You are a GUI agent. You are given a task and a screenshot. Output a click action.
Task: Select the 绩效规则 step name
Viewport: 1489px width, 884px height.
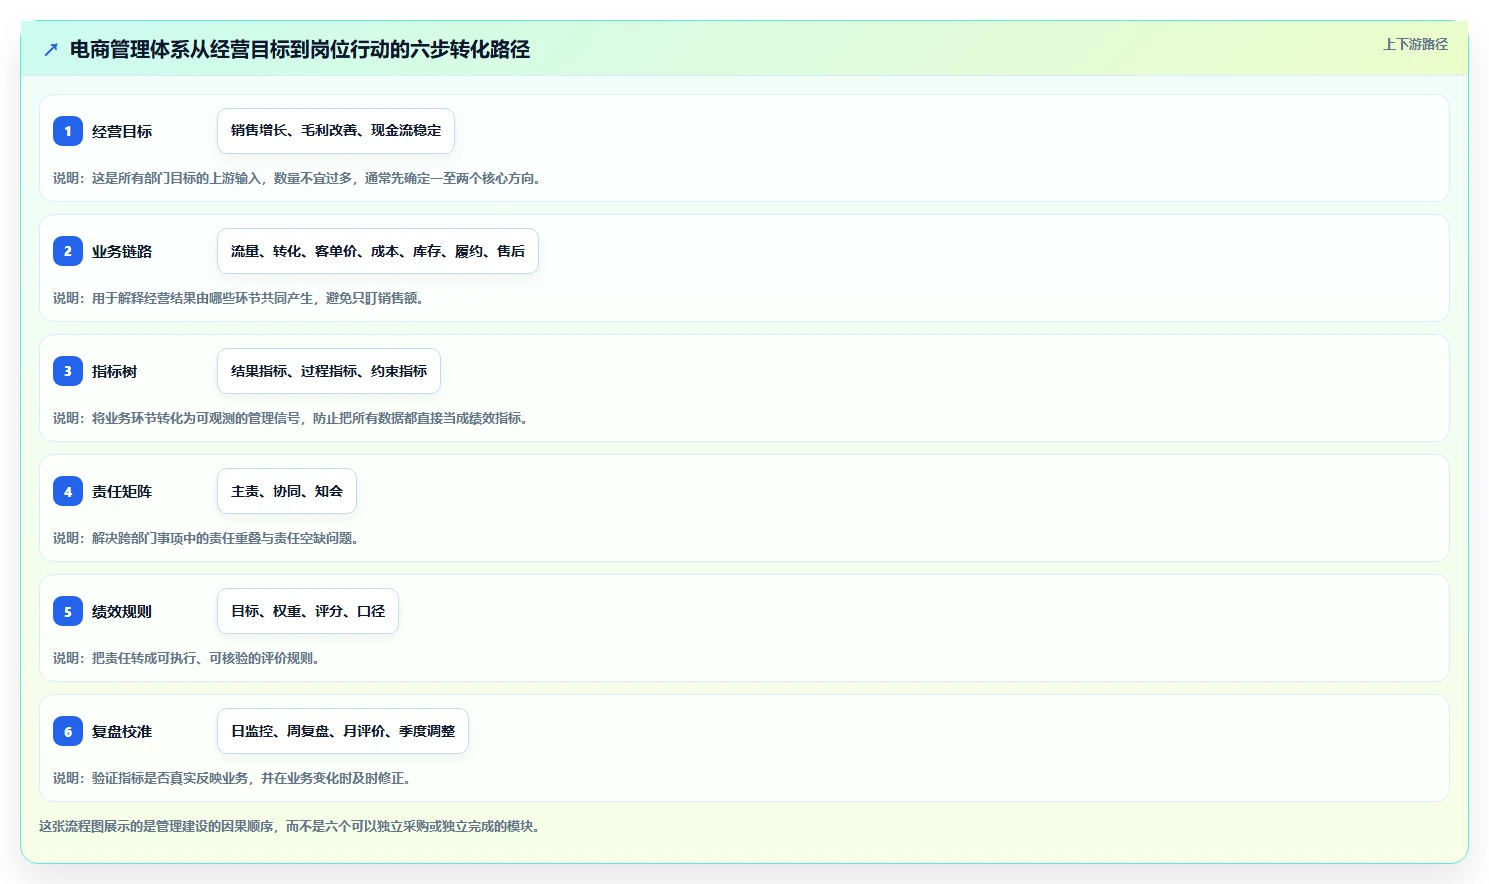point(122,611)
